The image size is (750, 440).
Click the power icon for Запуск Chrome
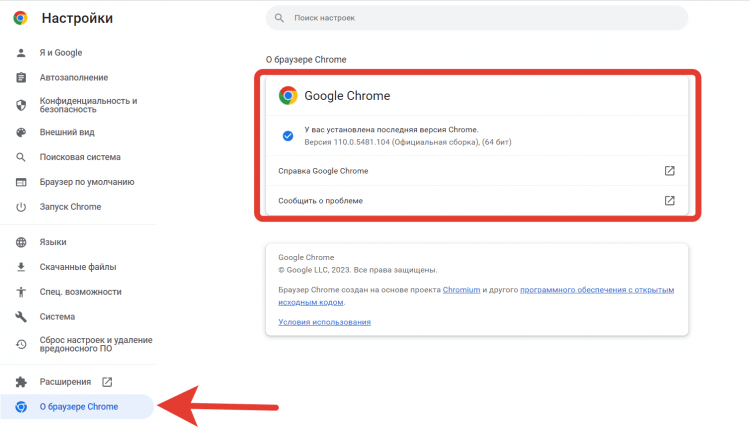21,207
